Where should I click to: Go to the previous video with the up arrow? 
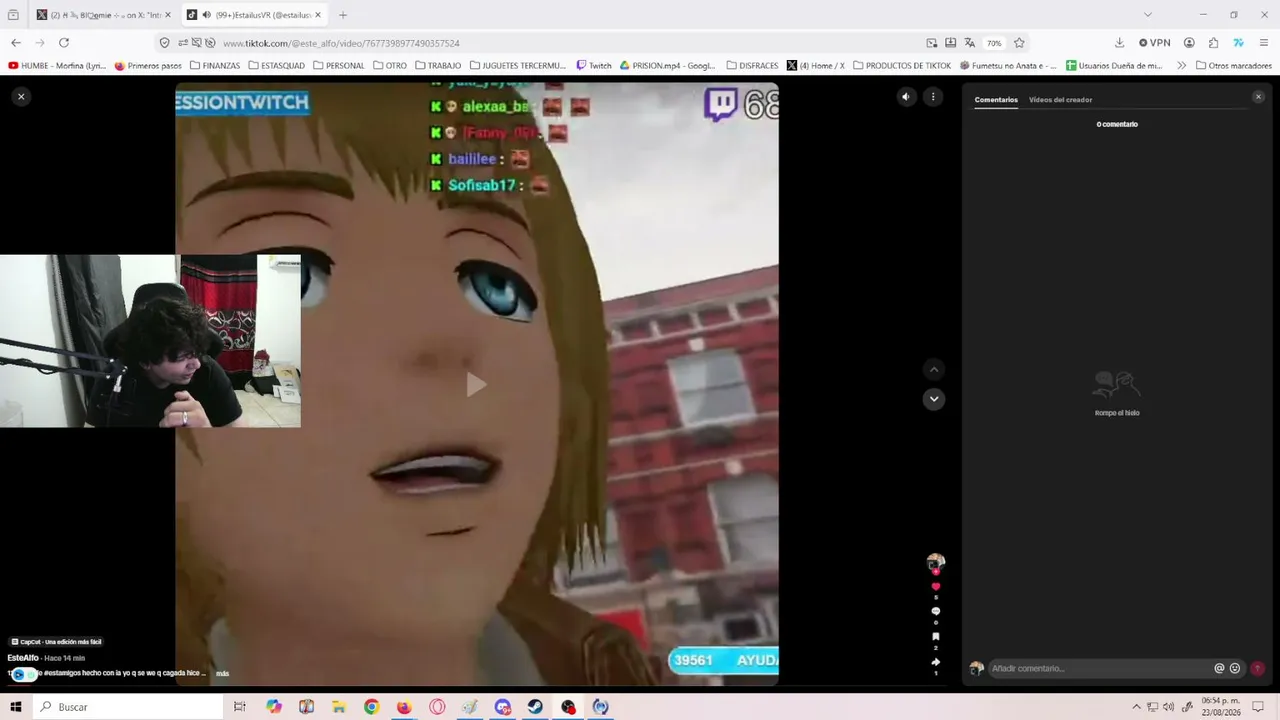click(x=934, y=370)
